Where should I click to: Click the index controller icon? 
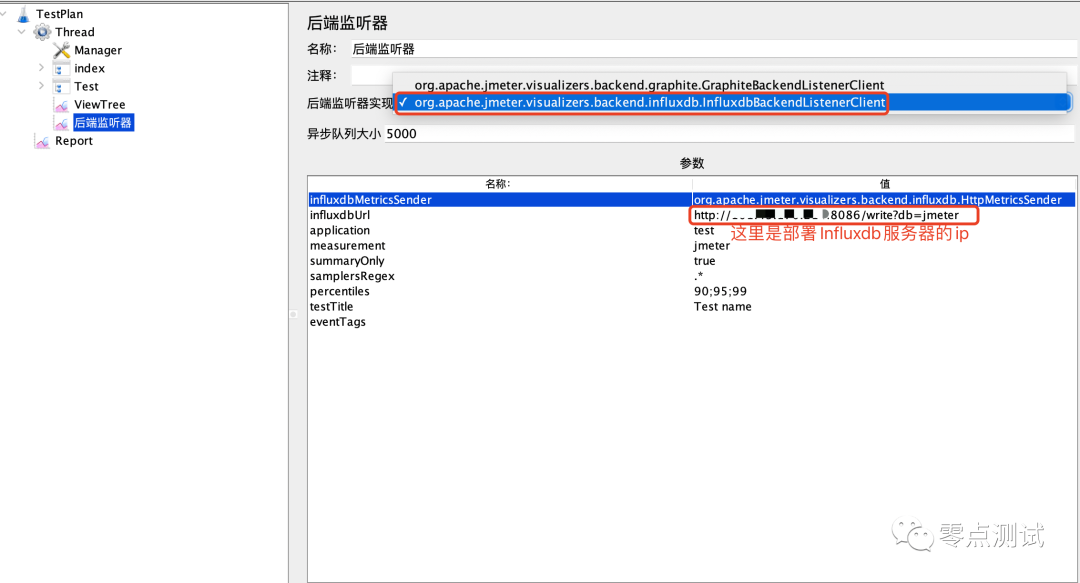click(x=62, y=68)
